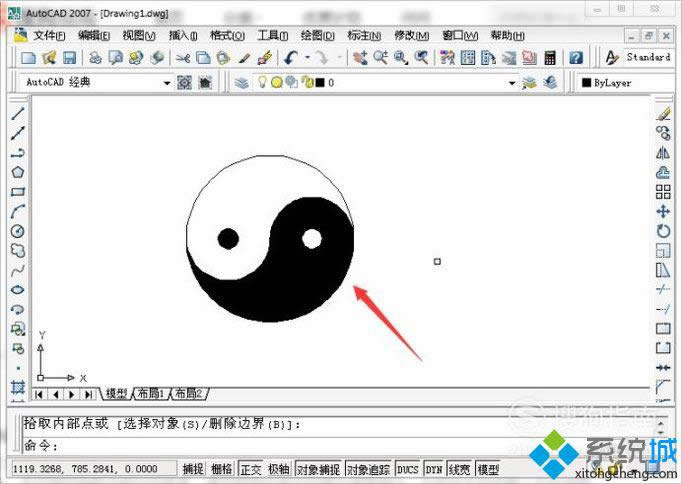Click the Copy Object modify tool
The image size is (682, 484).
tap(663, 133)
